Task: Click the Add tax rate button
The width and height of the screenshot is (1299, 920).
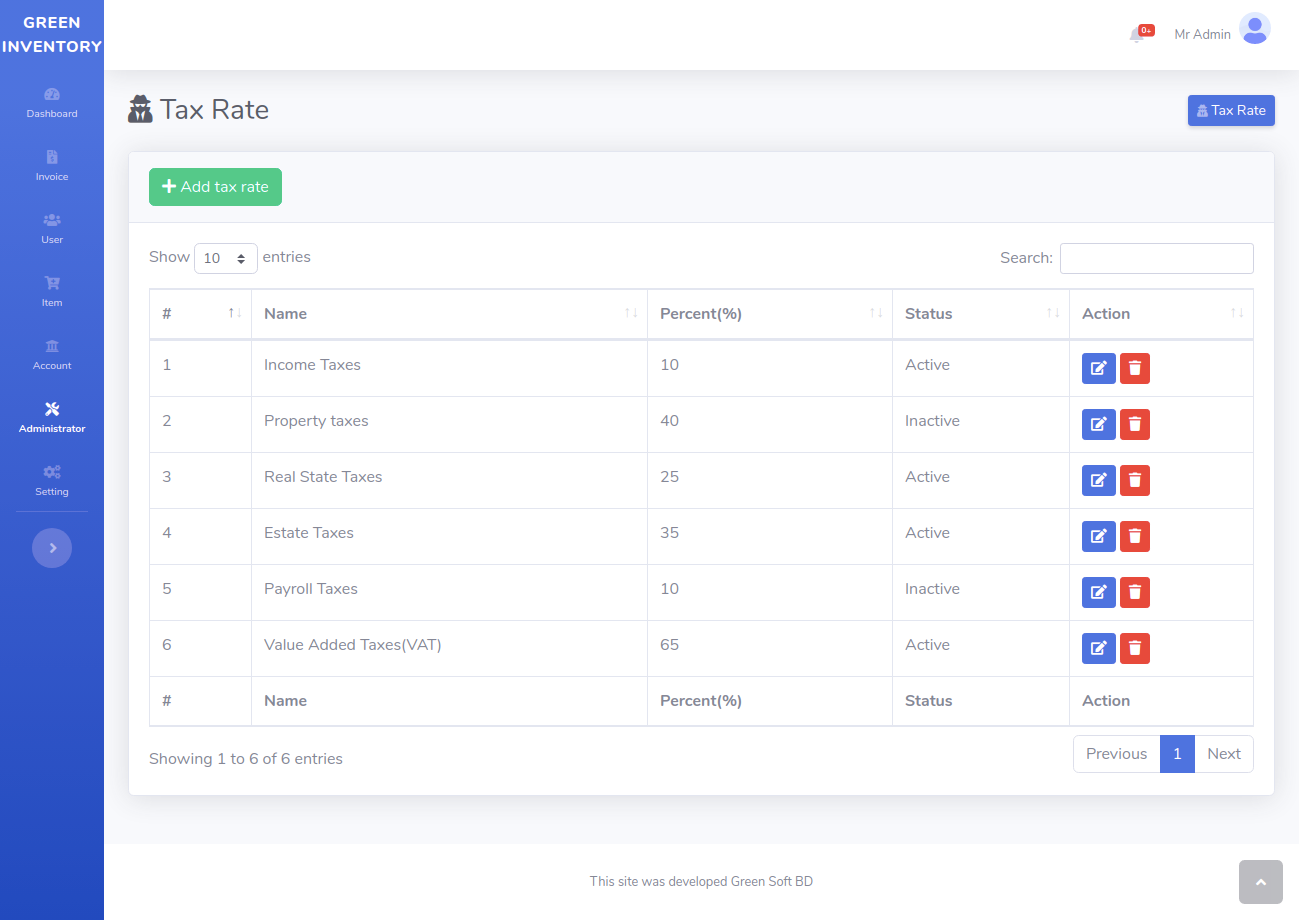Action: pyautogui.click(x=215, y=187)
